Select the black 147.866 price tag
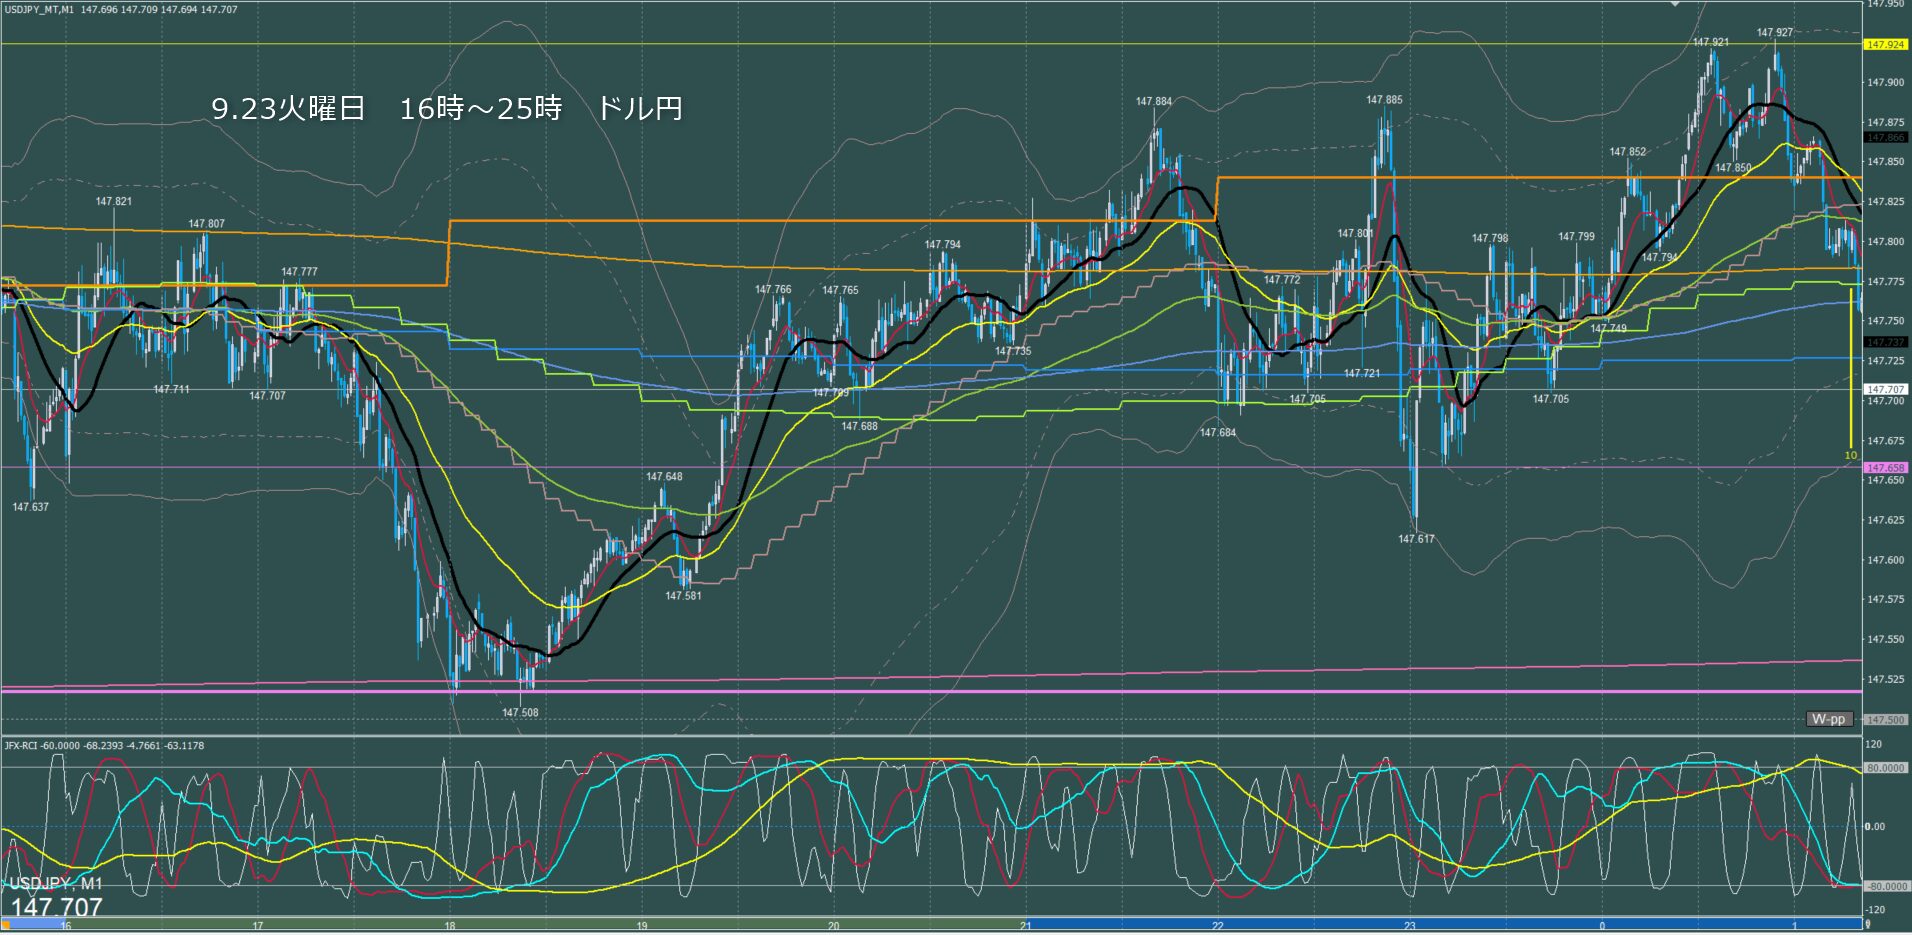 (x=1885, y=138)
